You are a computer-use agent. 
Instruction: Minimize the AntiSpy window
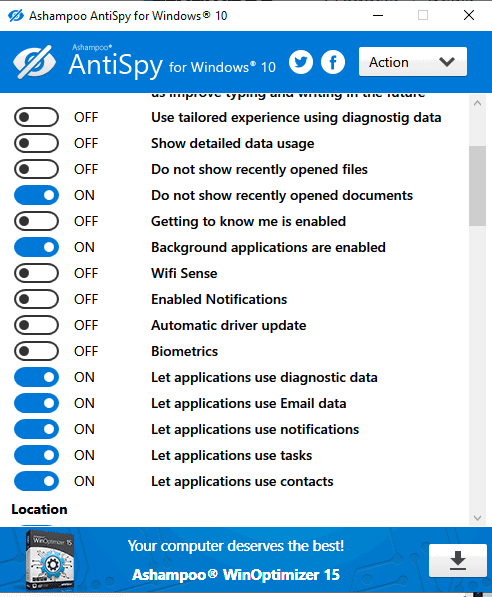(x=378, y=16)
